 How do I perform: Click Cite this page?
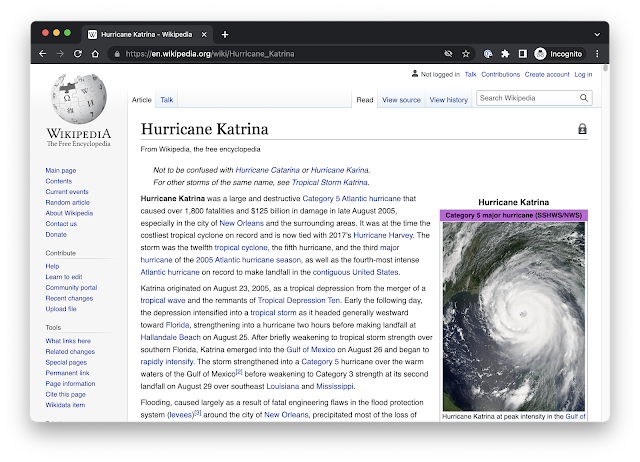tap(66, 394)
